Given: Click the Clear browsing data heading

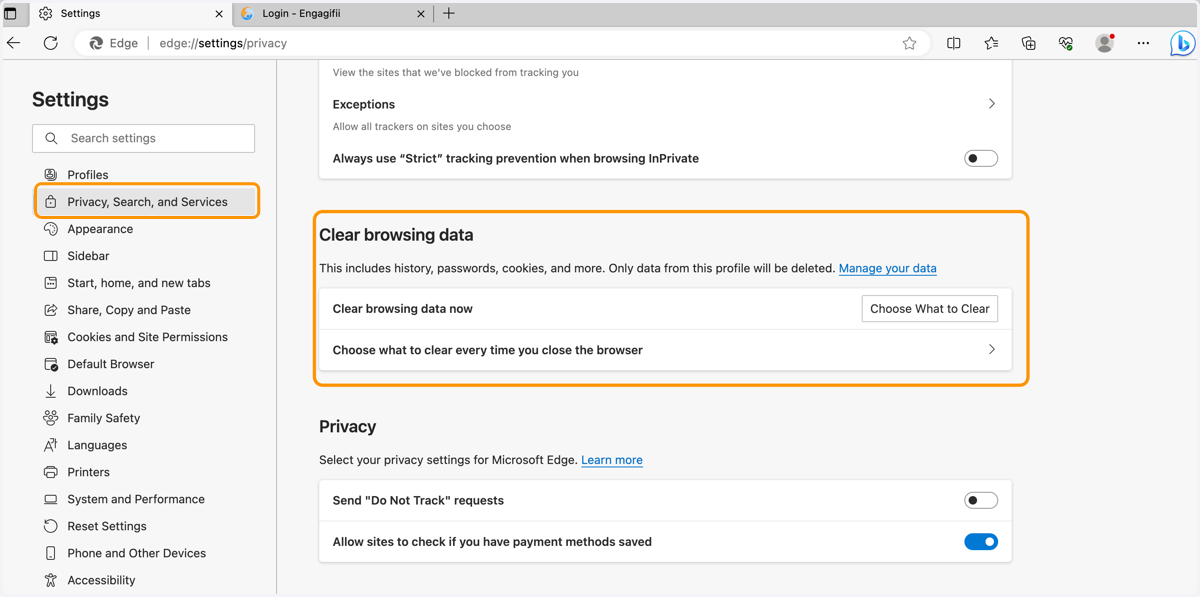Looking at the screenshot, I should point(396,235).
